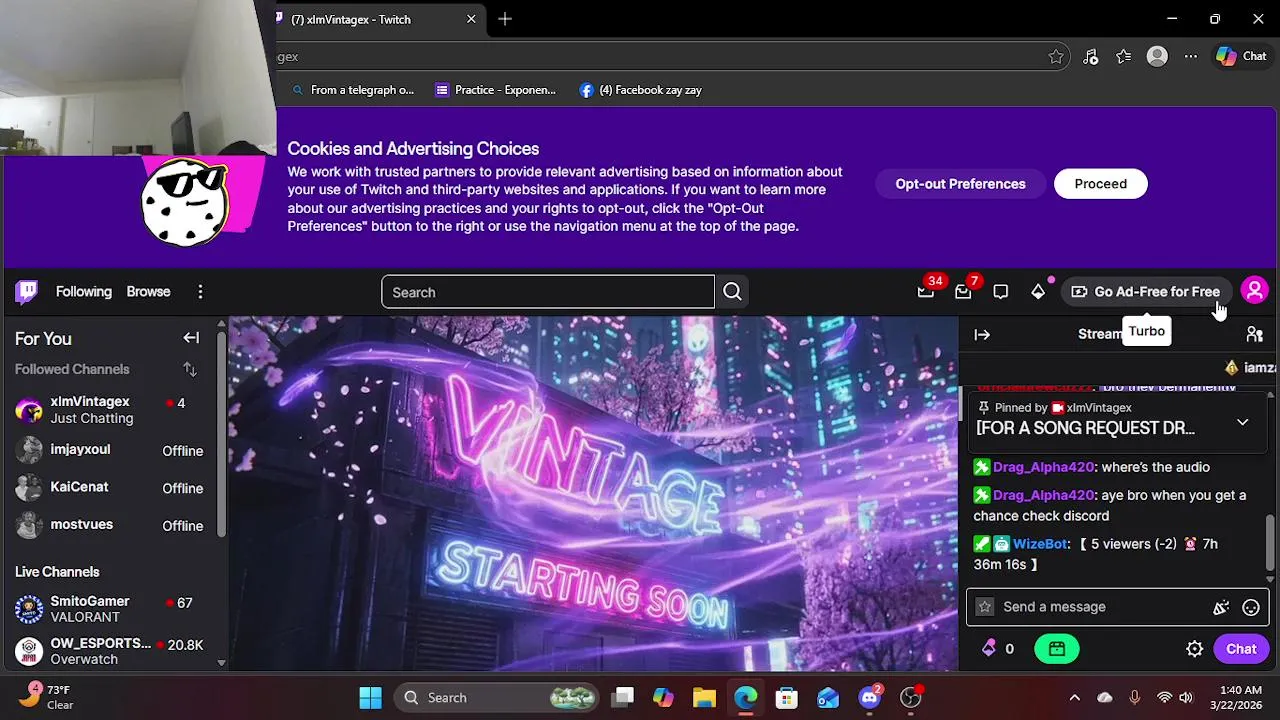
Task: Open notifications inbox with 34 badge
Action: (x=926, y=292)
